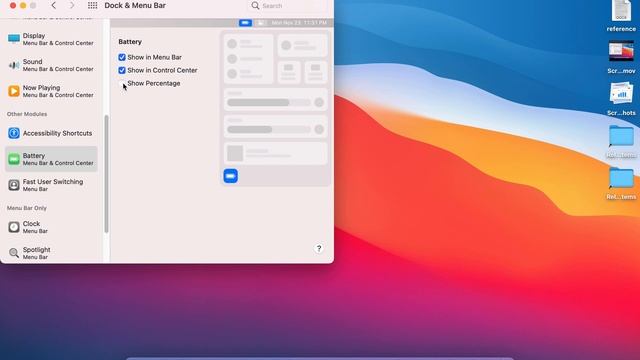Click the blue battery tile in Control Center preview

pos(231,176)
